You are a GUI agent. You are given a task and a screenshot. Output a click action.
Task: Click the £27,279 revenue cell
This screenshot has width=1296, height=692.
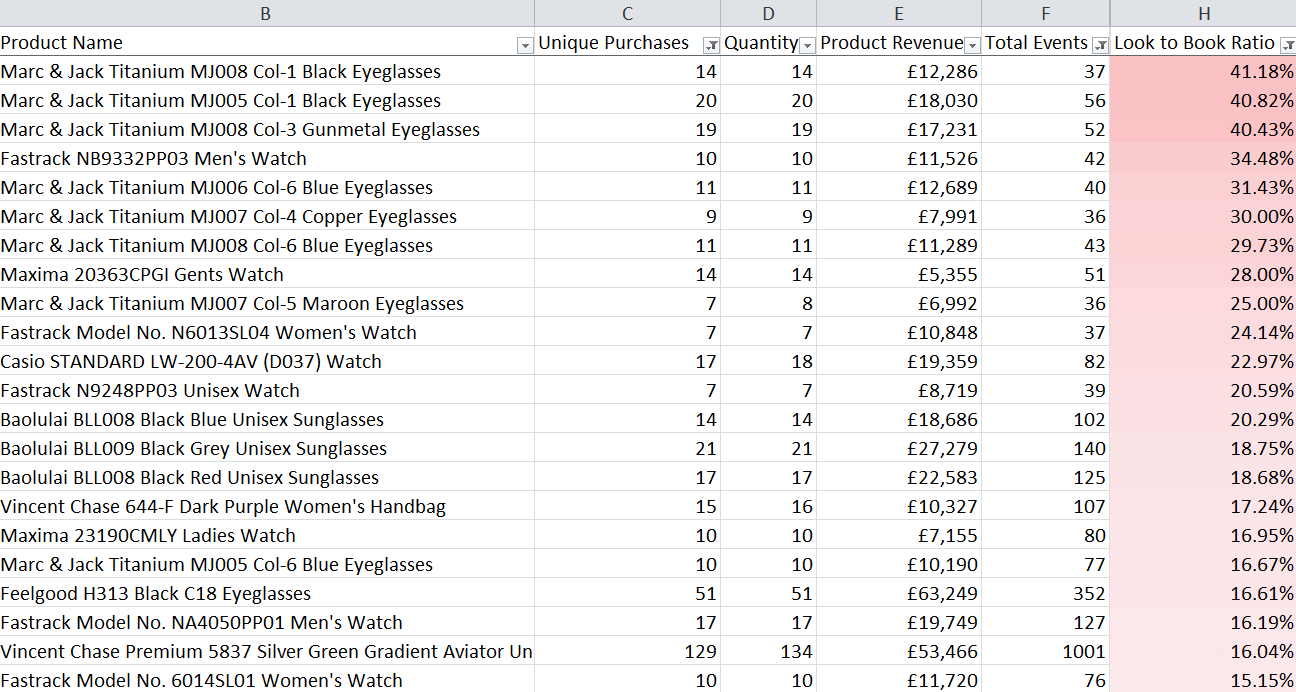[899, 448]
